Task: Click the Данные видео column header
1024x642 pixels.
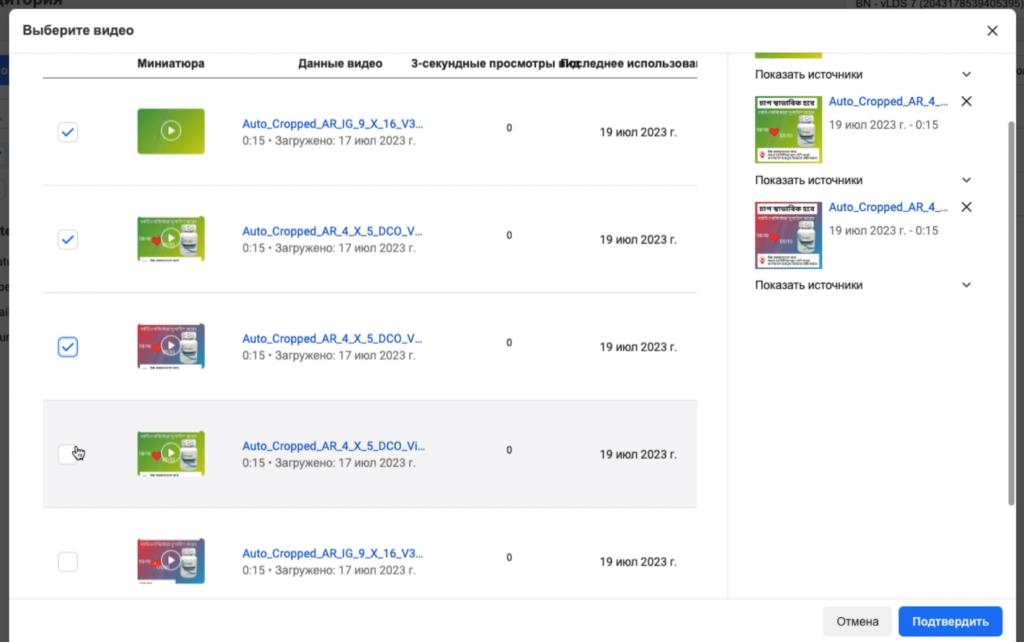Action: 340,64
